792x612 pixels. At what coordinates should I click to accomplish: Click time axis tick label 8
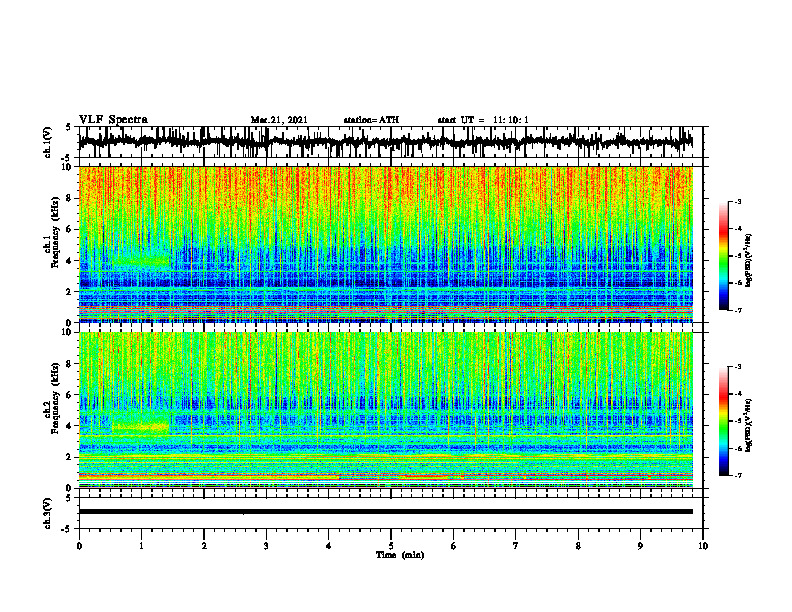[x=578, y=546]
